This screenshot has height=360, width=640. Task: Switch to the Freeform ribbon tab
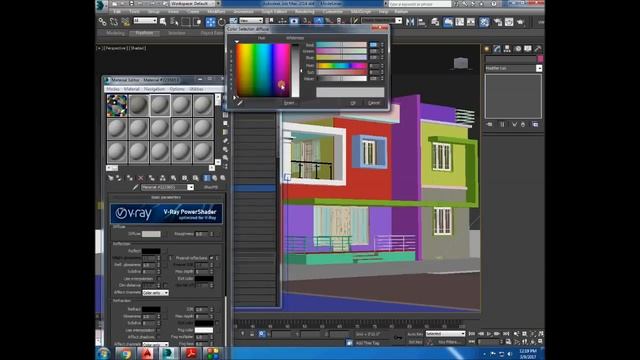coord(144,33)
